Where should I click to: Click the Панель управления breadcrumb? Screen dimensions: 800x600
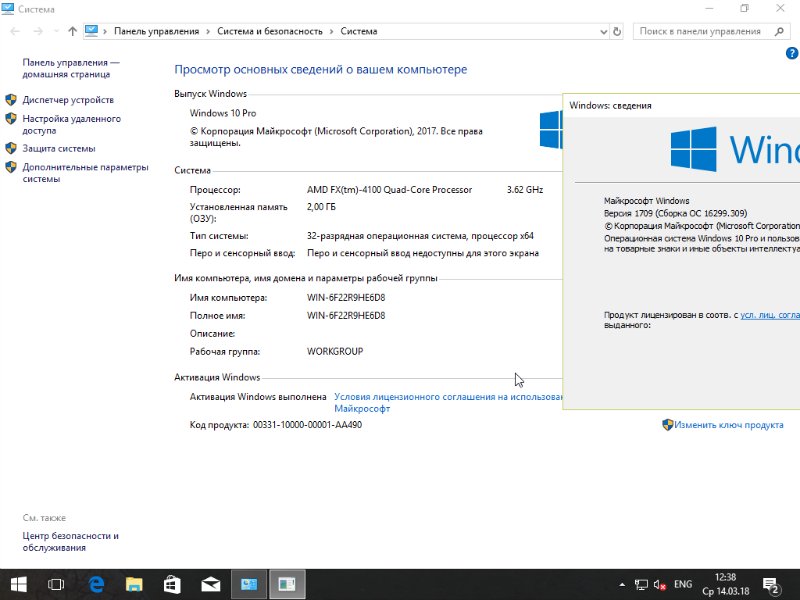(156, 31)
